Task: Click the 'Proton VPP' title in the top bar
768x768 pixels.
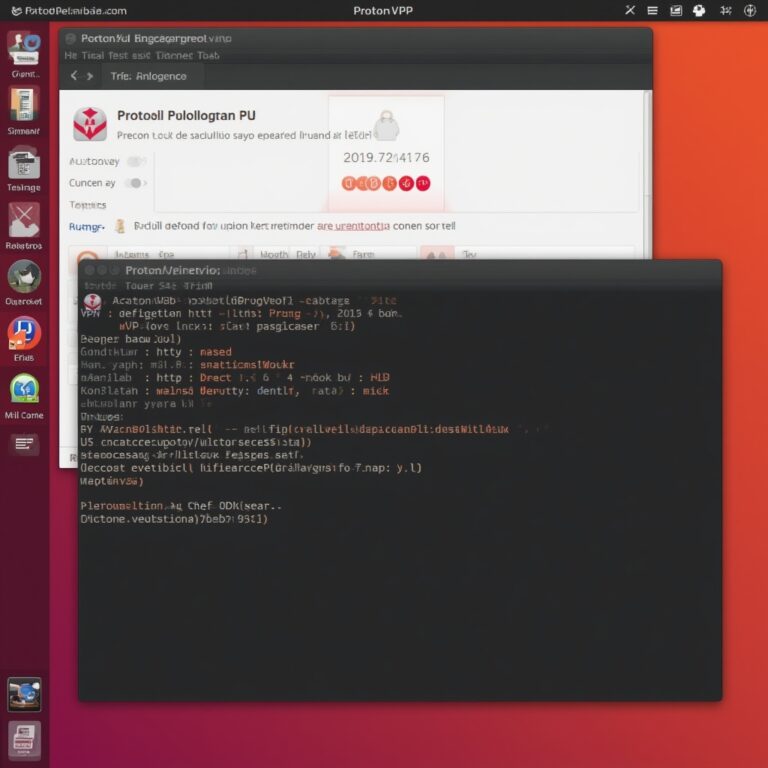Action: click(x=383, y=10)
